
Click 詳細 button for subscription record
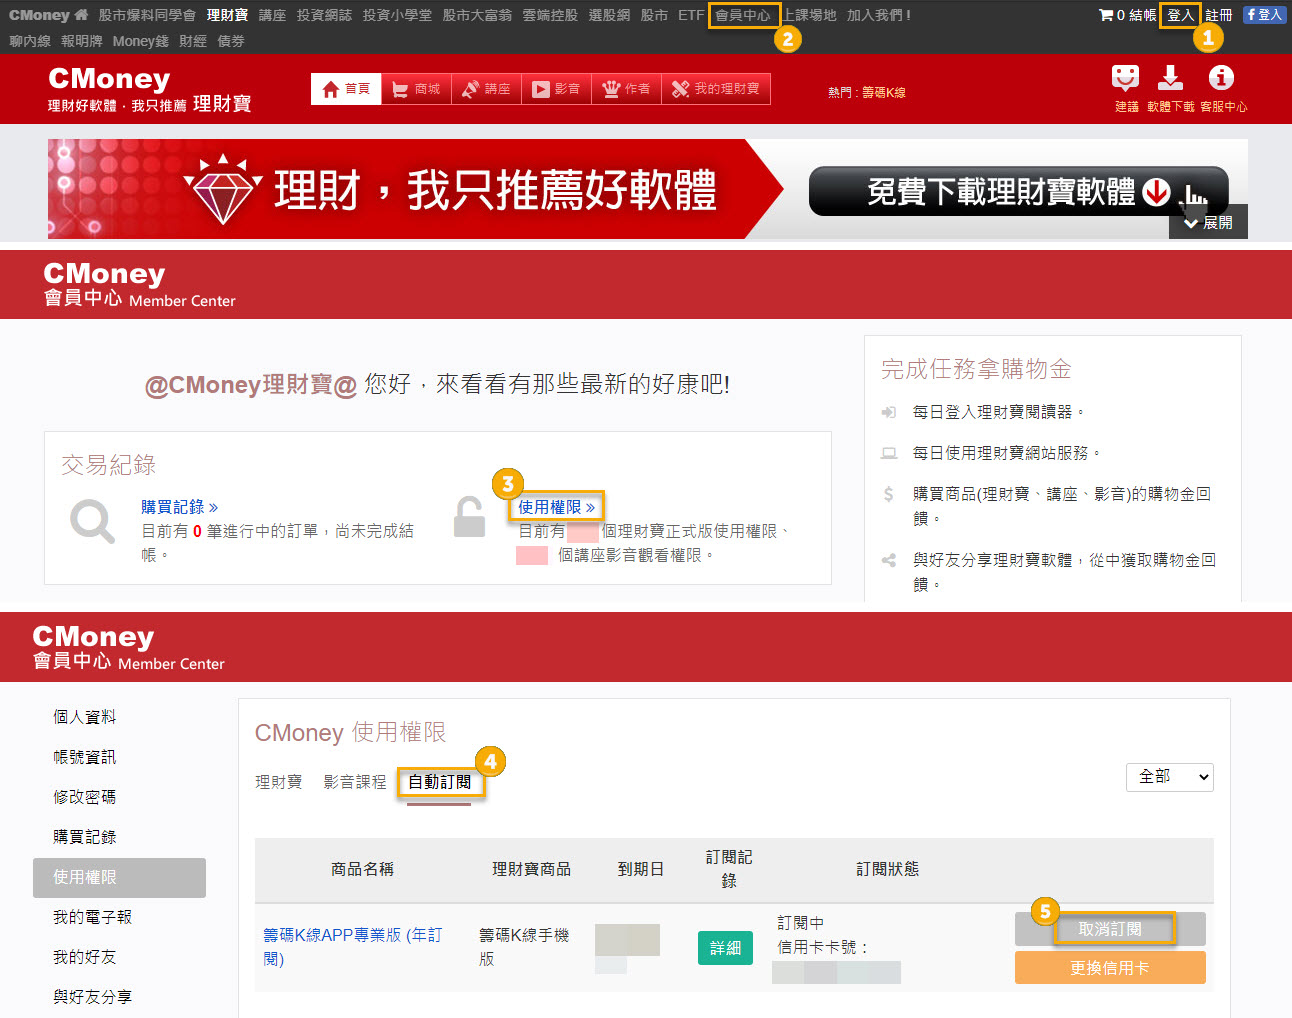point(725,948)
